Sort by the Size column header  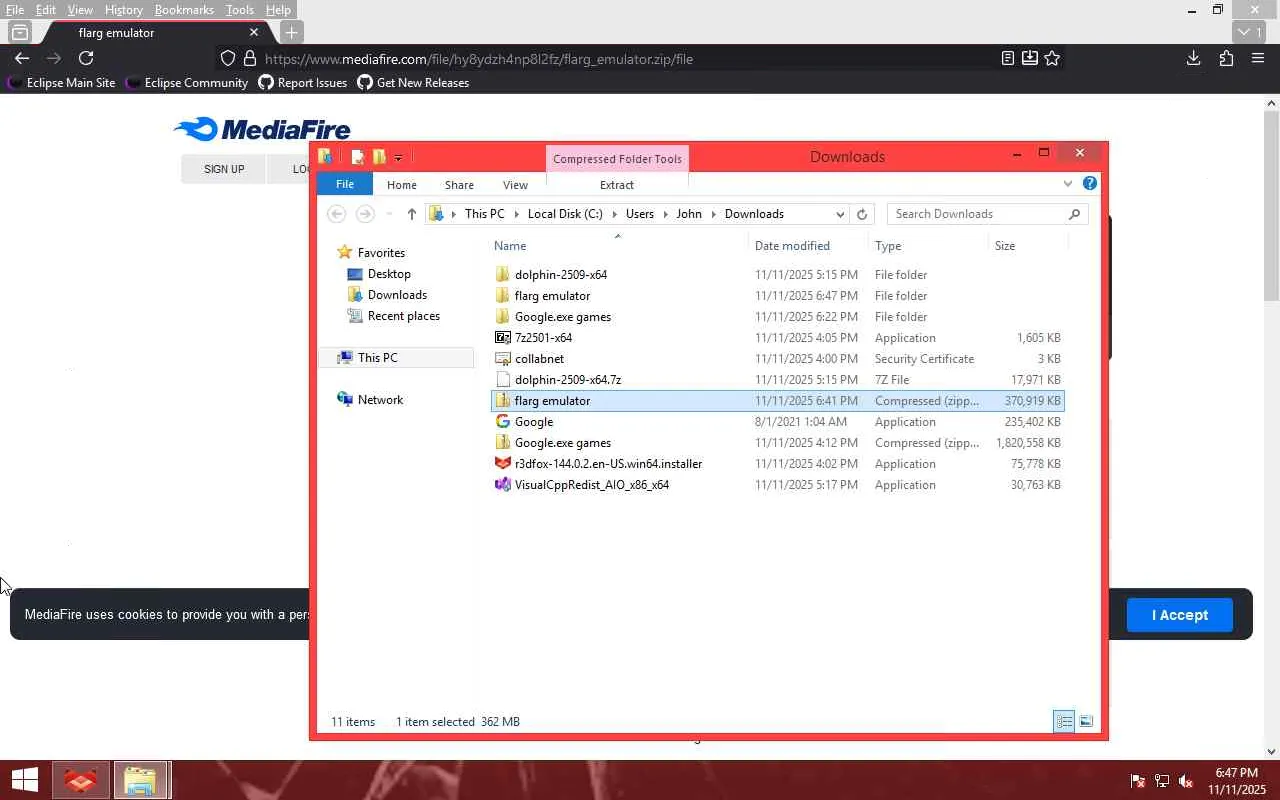click(x=1028, y=246)
